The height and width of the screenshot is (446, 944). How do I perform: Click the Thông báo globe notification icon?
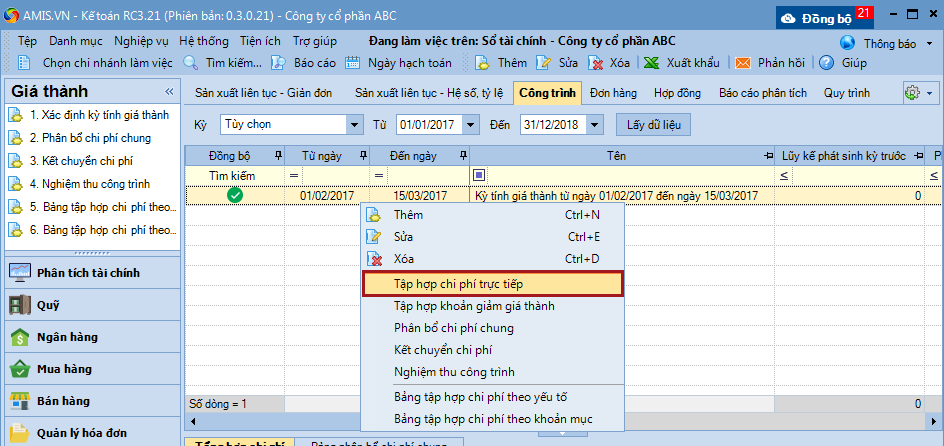click(x=848, y=43)
